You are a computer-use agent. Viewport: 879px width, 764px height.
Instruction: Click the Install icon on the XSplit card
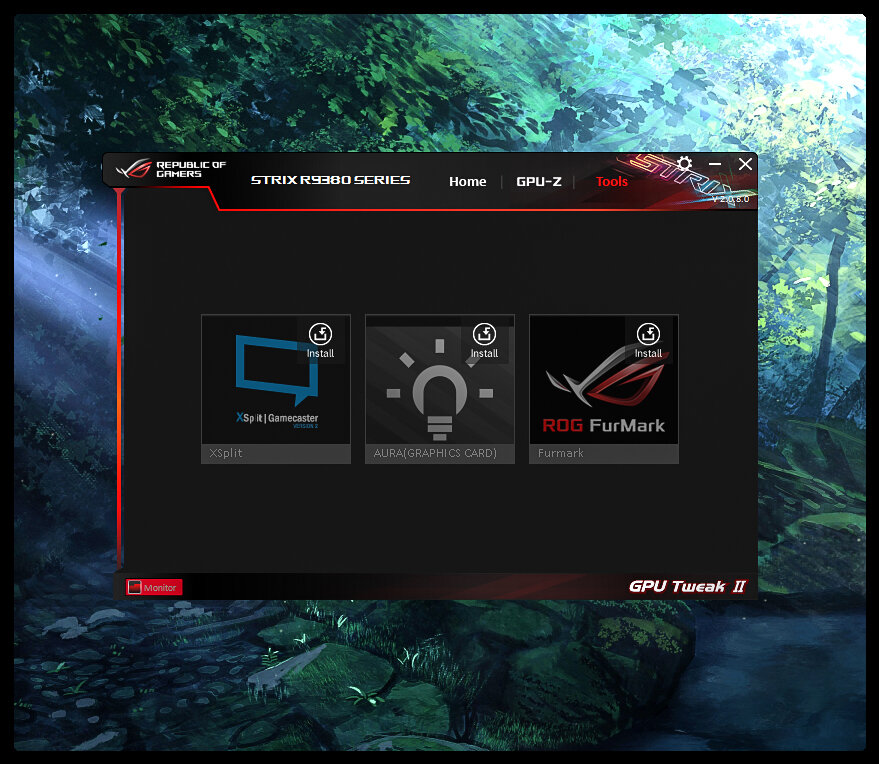pos(320,334)
